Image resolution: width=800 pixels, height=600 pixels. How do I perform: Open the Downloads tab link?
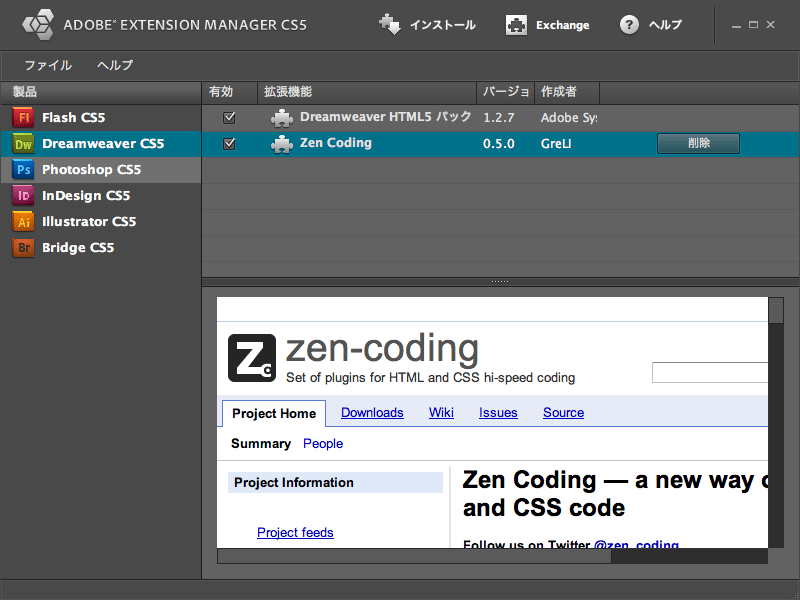point(372,412)
